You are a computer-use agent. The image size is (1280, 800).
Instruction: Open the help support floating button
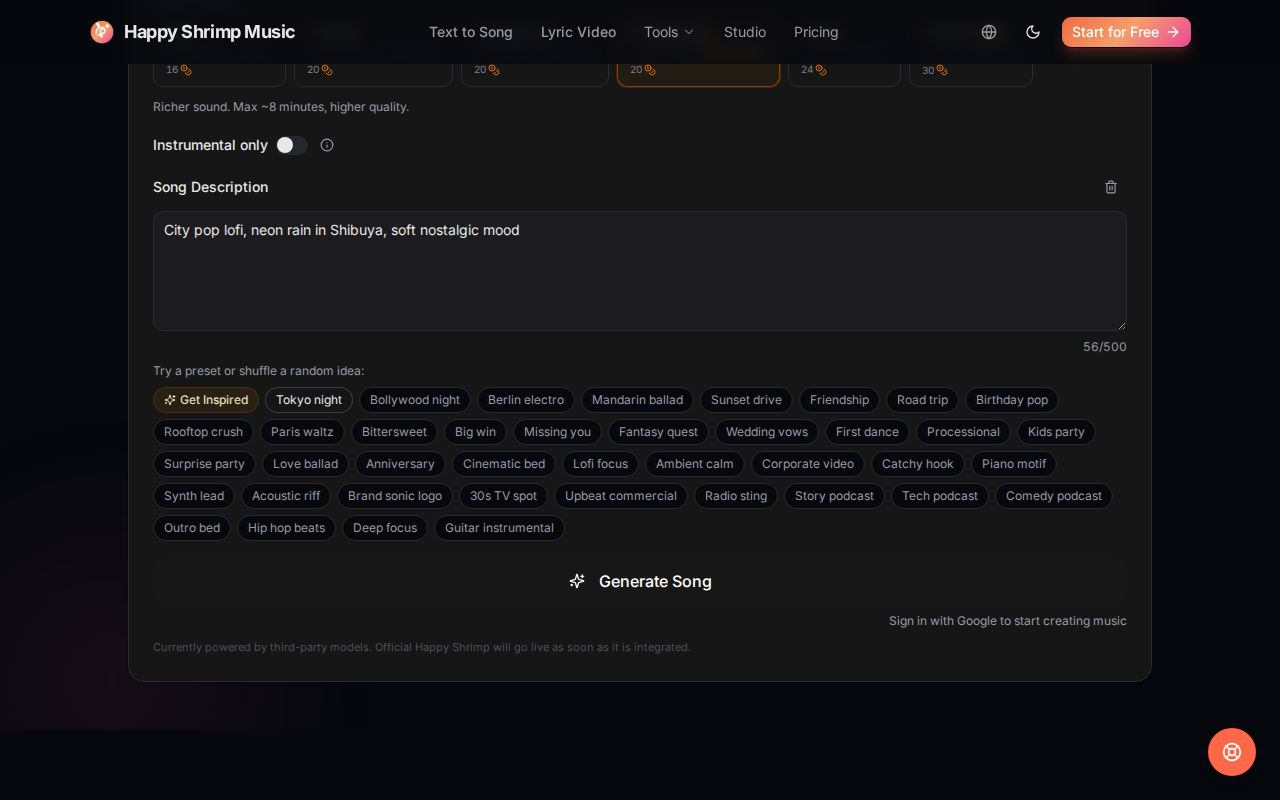[x=1232, y=752]
